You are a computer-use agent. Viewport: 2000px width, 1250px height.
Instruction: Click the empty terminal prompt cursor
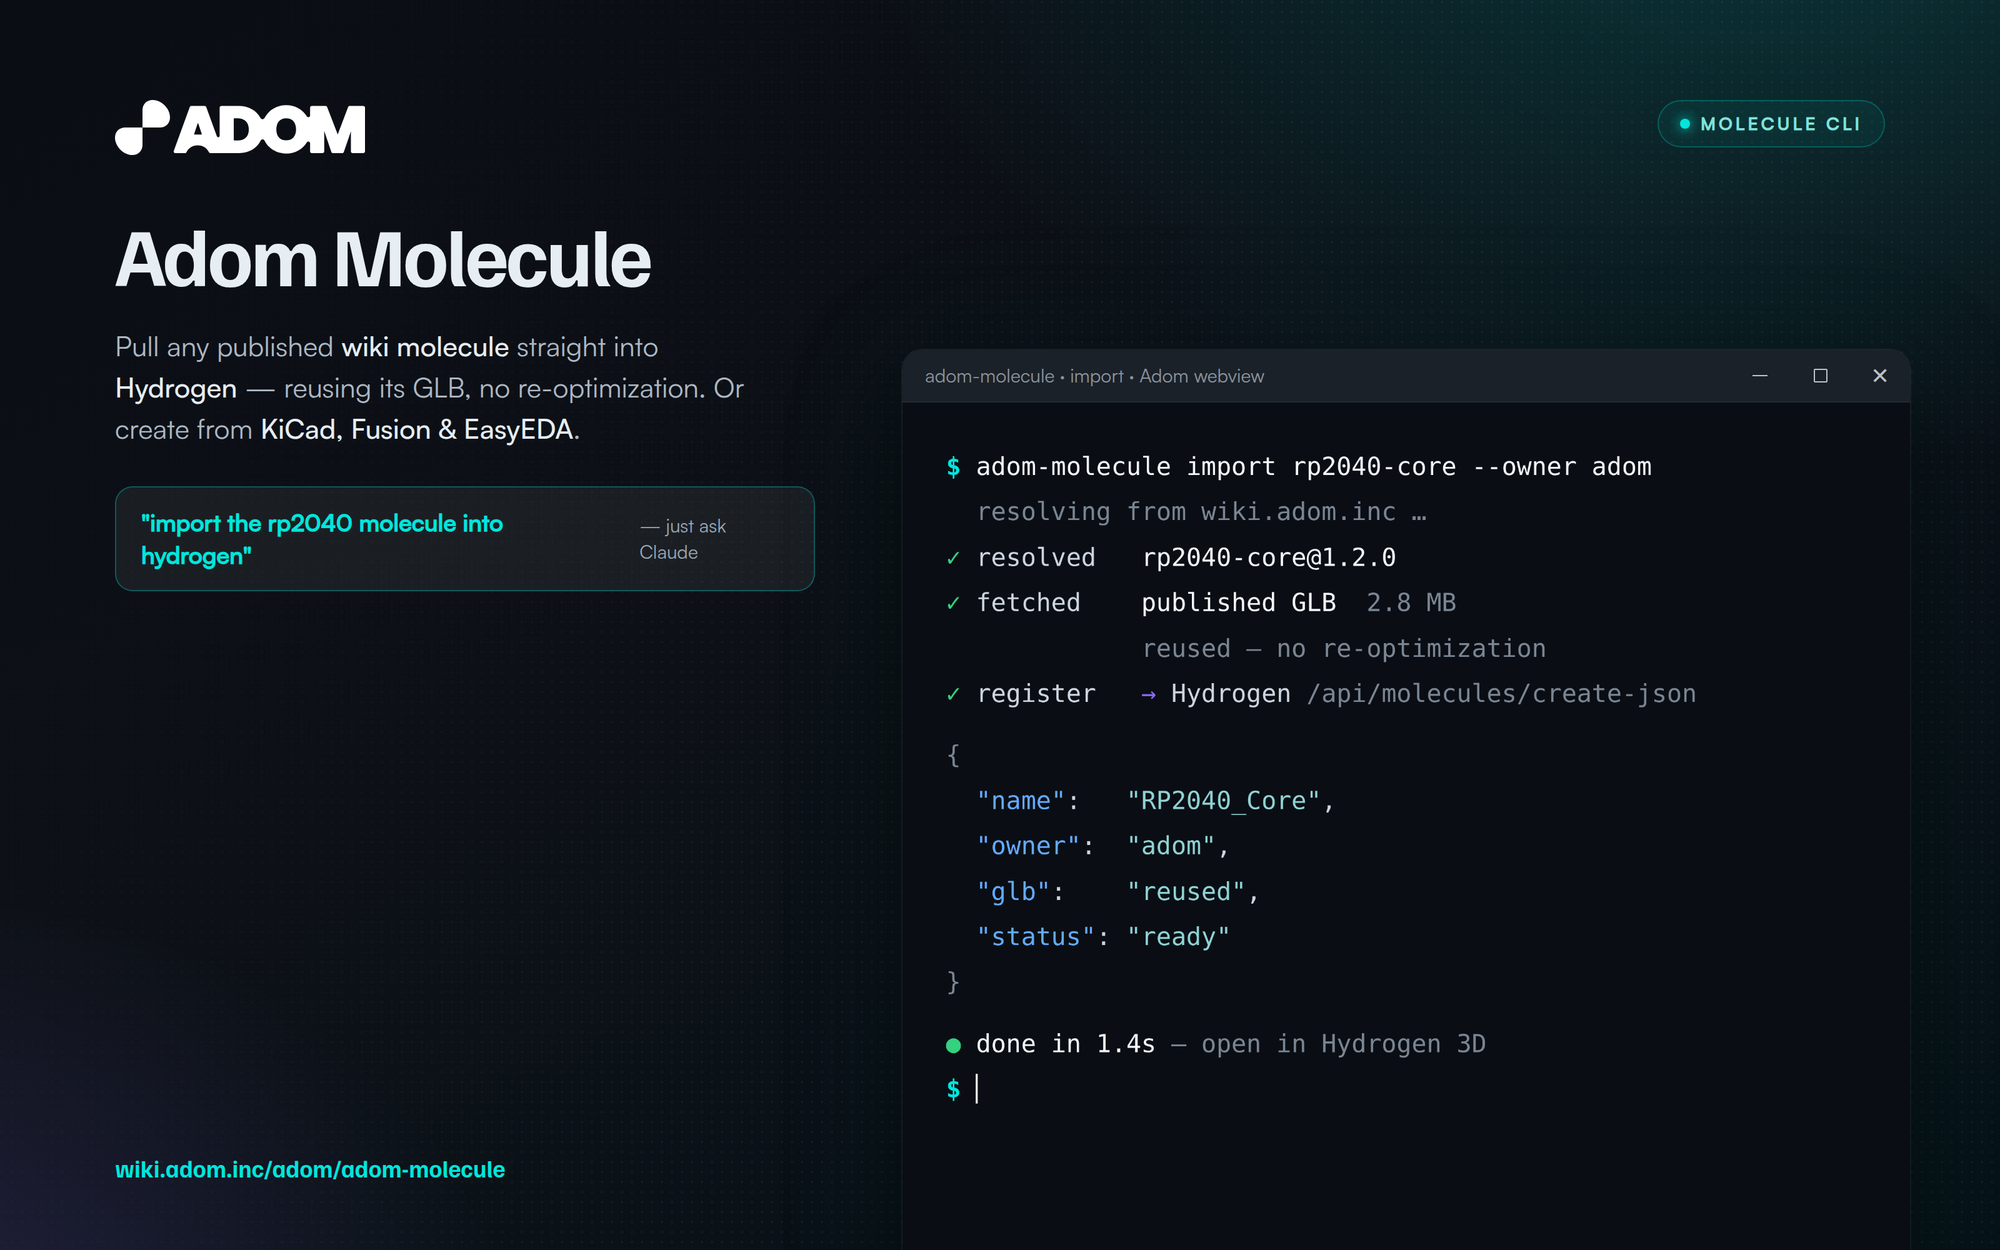click(x=977, y=1088)
